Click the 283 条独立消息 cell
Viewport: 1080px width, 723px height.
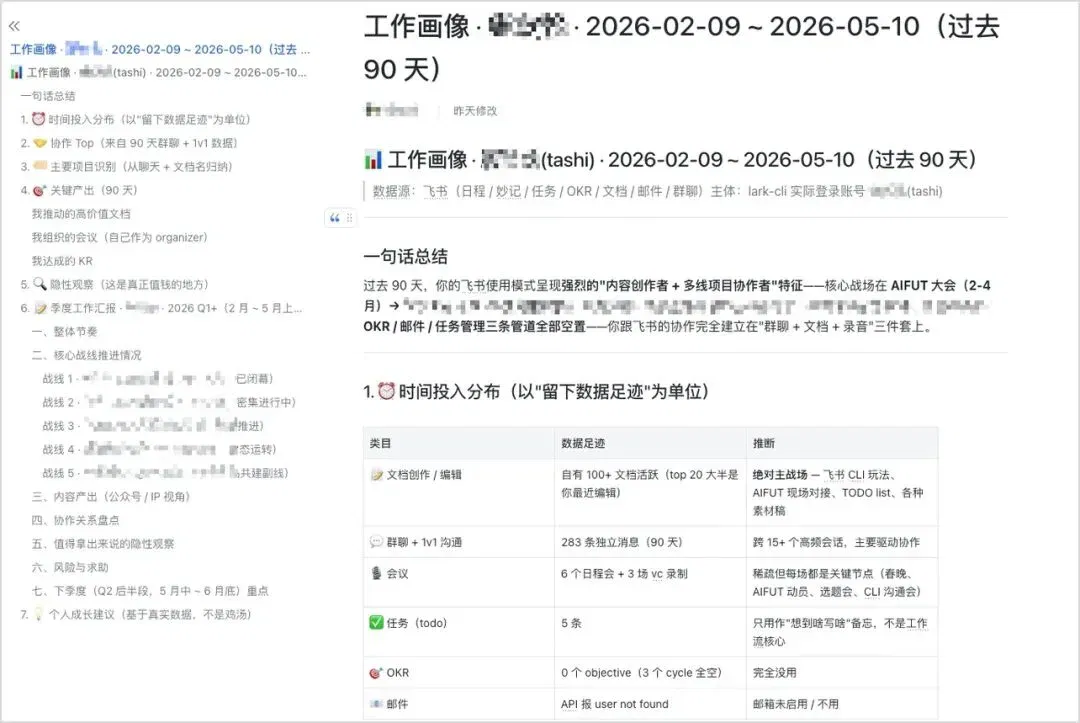pos(650,542)
